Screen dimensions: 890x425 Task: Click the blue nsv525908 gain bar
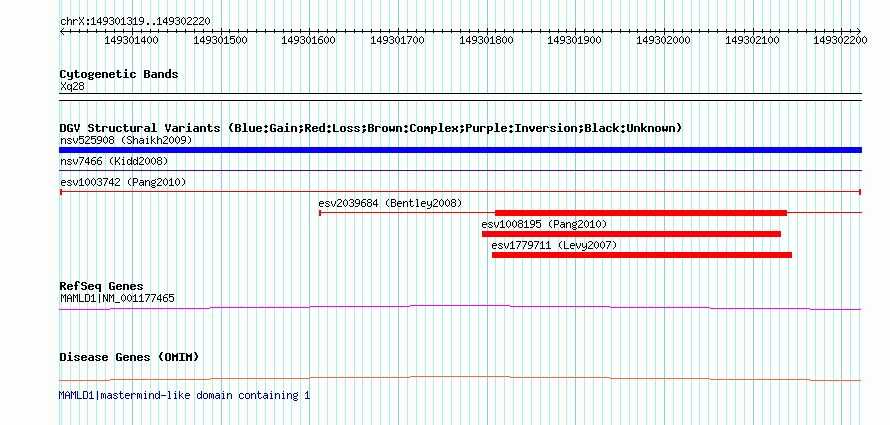coord(460,150)
